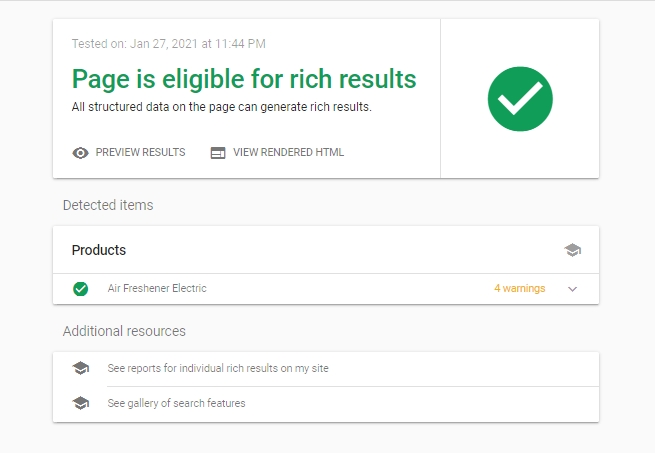The image size is (655, 453).
Task: Click the graduation cap beside See reports
Action: coord(81,368)
